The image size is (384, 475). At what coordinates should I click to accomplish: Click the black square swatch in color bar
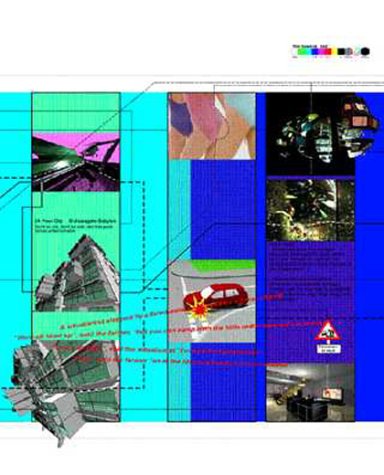pos(341,52)
